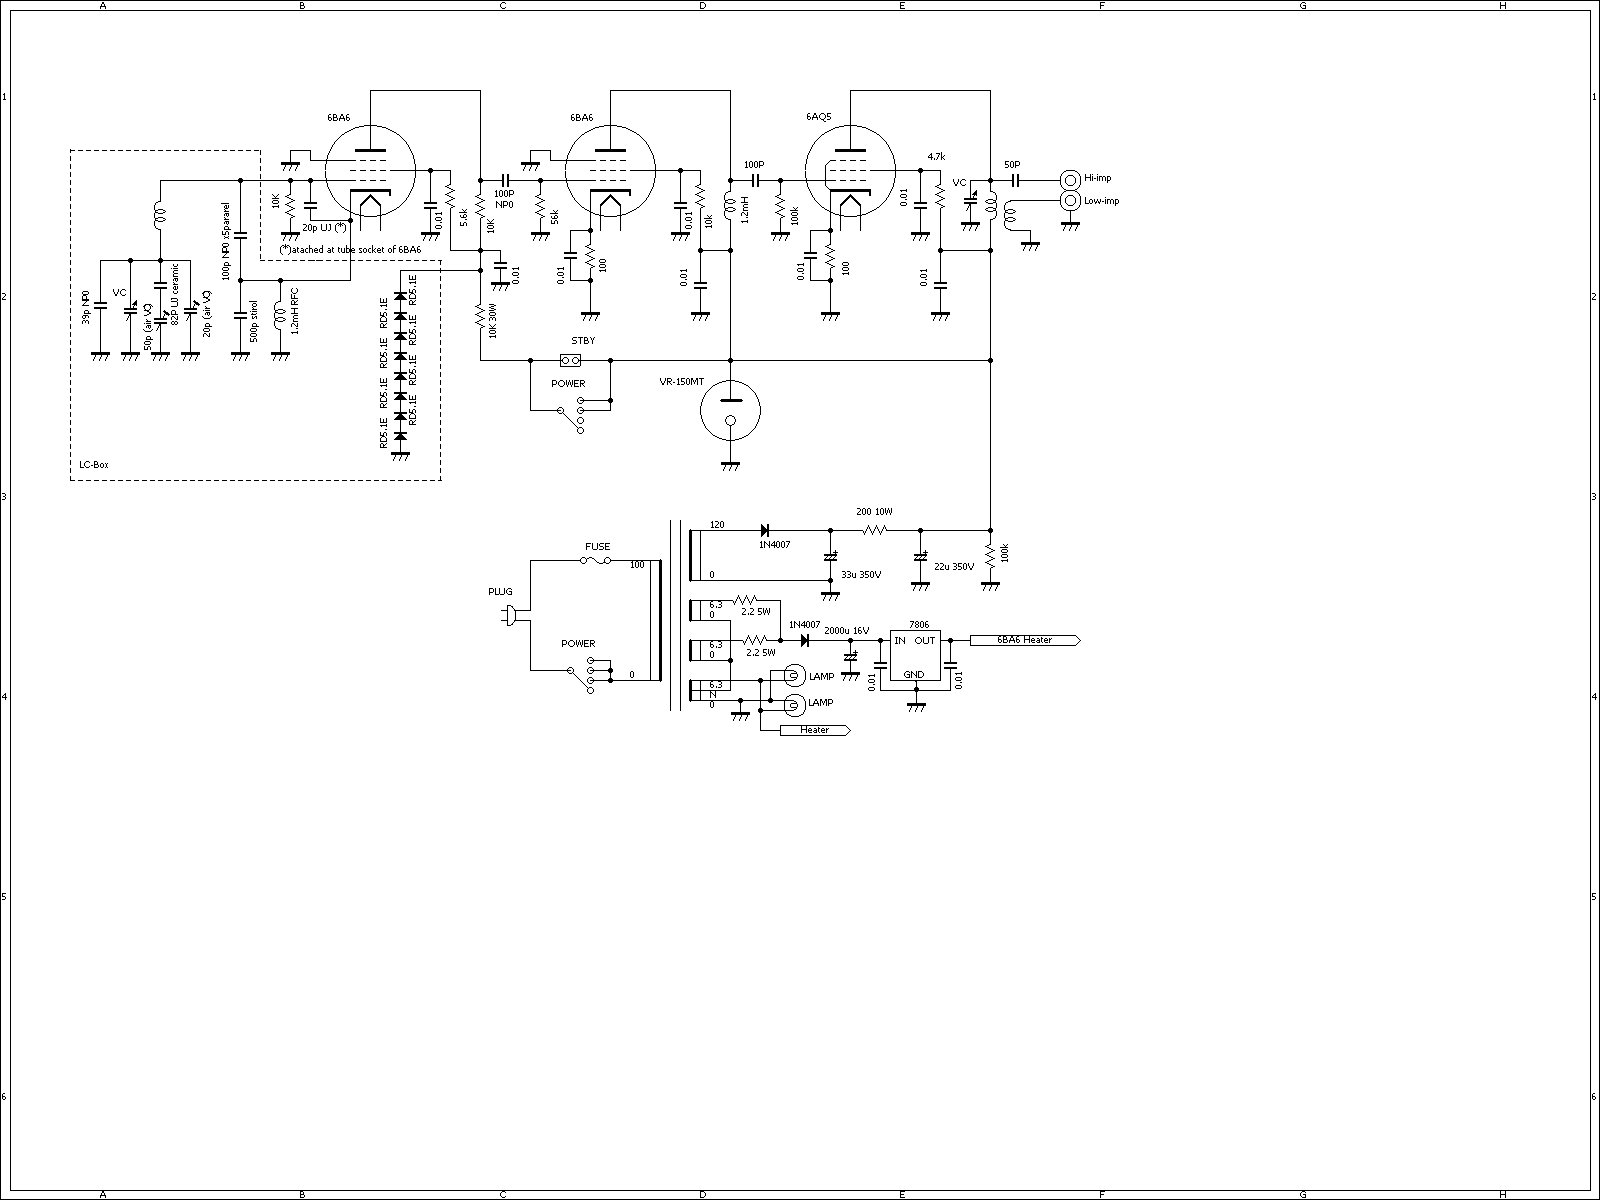Click the 2000u 16V capacitor symbol

[851, 656]
